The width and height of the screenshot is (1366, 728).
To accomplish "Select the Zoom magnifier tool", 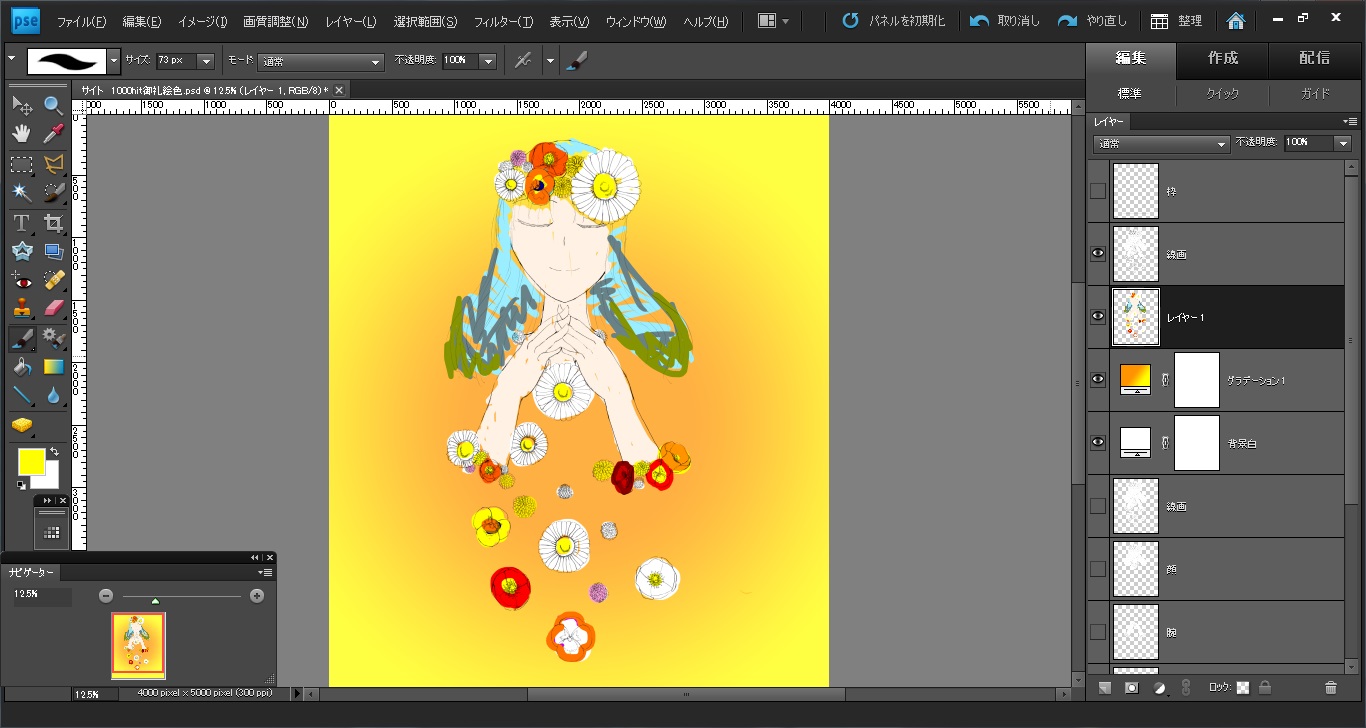I will point(54,105).
